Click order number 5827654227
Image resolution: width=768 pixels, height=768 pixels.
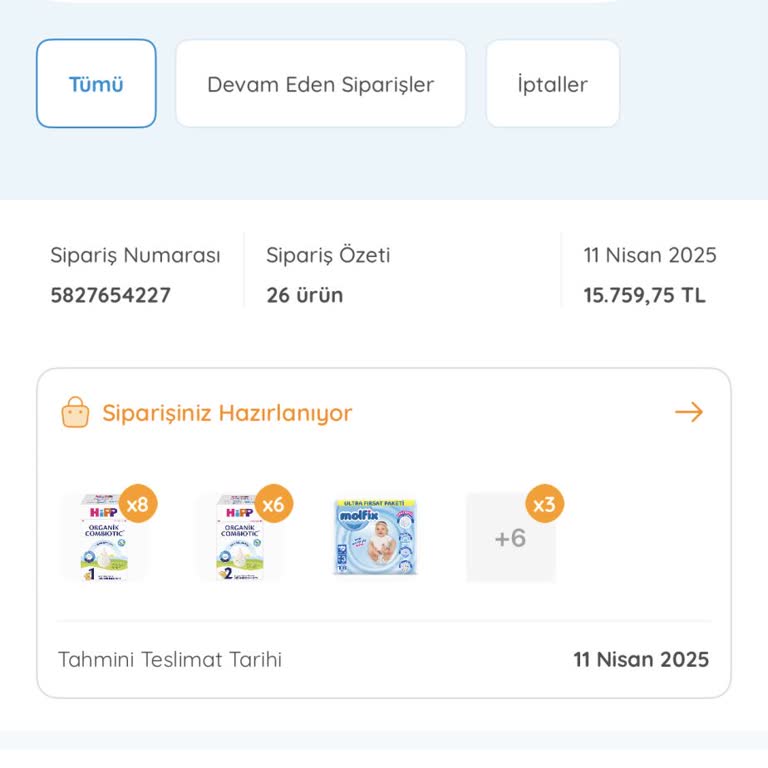(110, 296)
